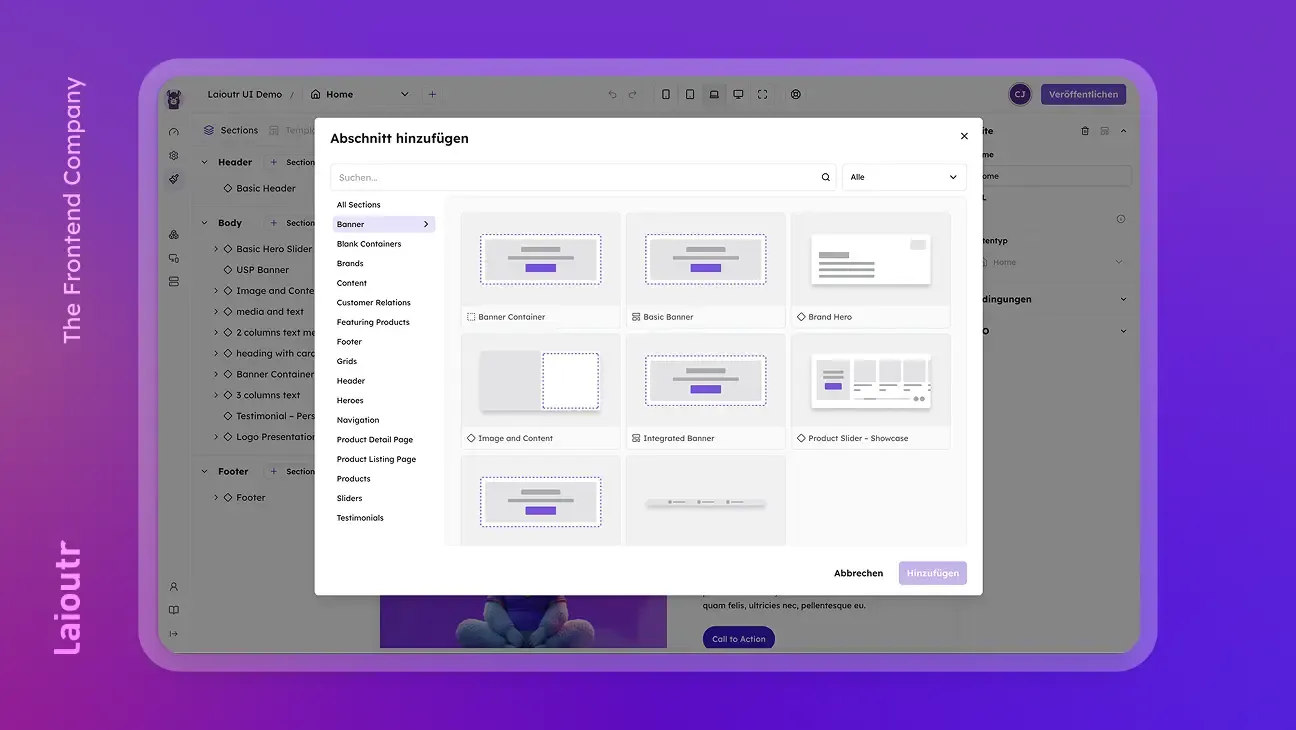Collapse the Body section group
Viewport: 1296px width, 730px height.
[x=205, y=223]
